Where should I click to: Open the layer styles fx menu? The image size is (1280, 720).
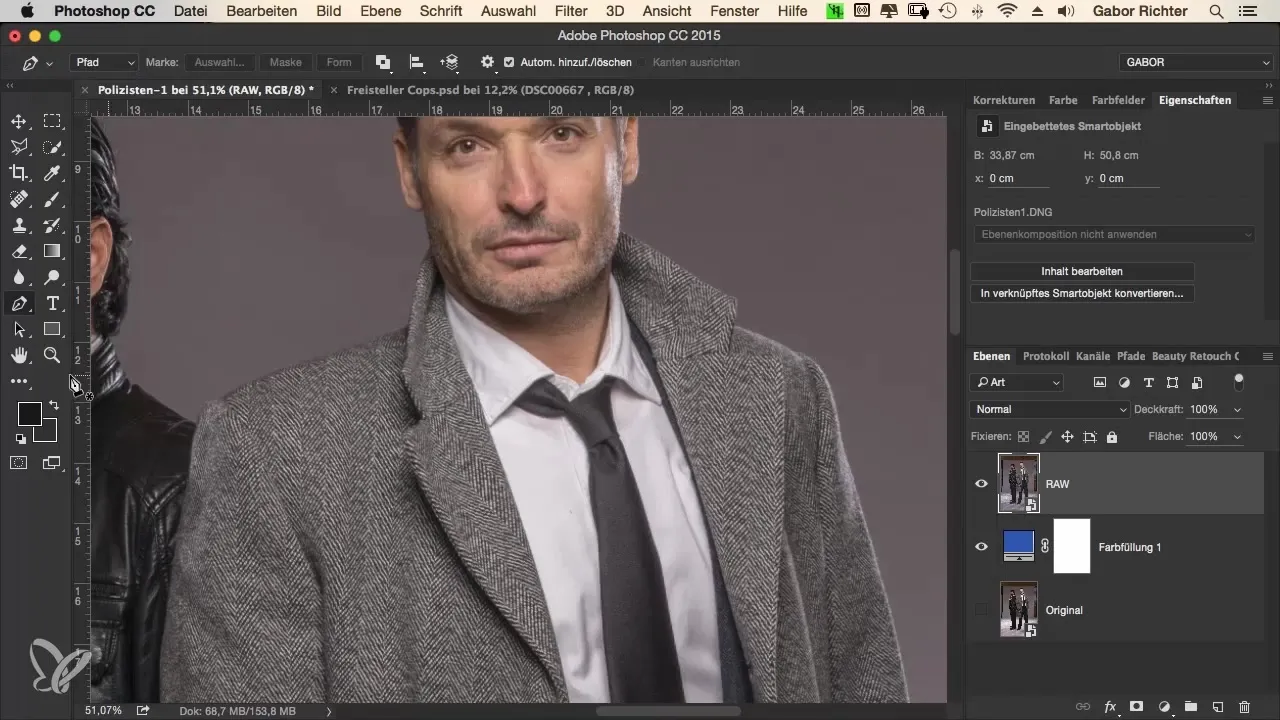1110,706
